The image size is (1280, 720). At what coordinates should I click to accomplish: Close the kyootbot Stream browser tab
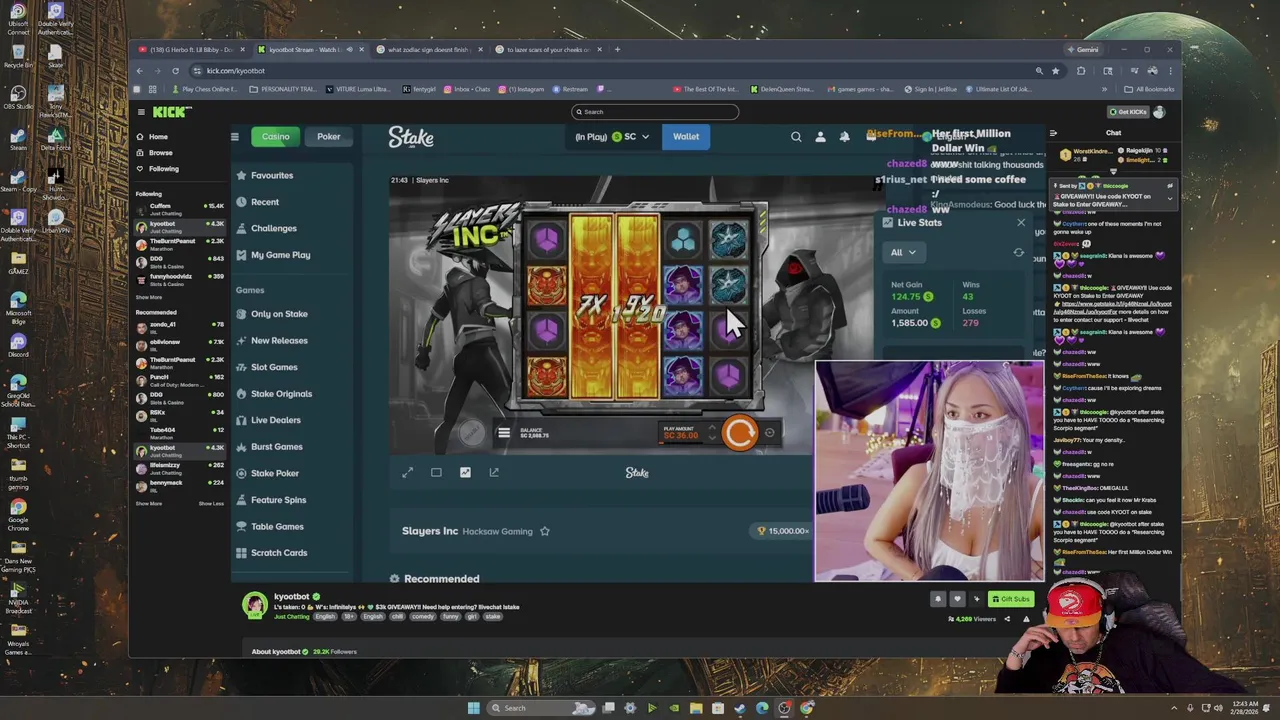[x=362, y=50]
